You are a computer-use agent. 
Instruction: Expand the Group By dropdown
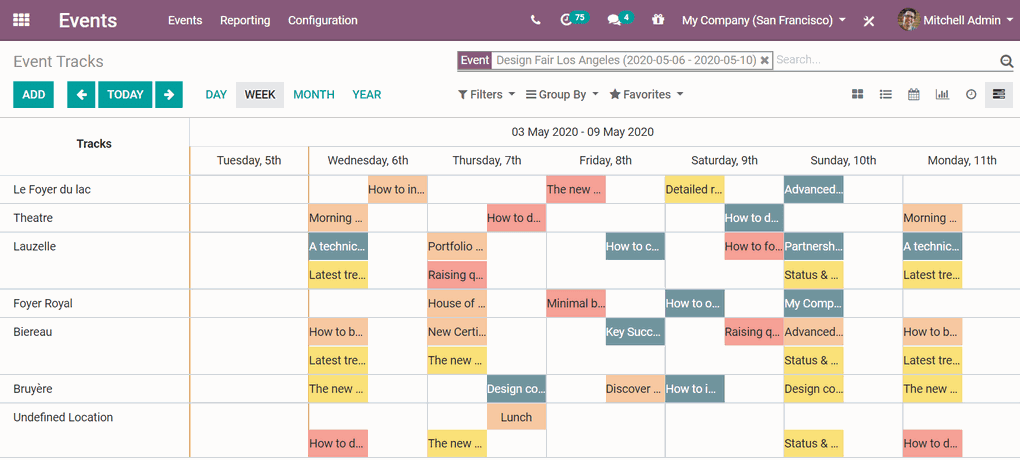pyautogui.click(x=561, y=95)
